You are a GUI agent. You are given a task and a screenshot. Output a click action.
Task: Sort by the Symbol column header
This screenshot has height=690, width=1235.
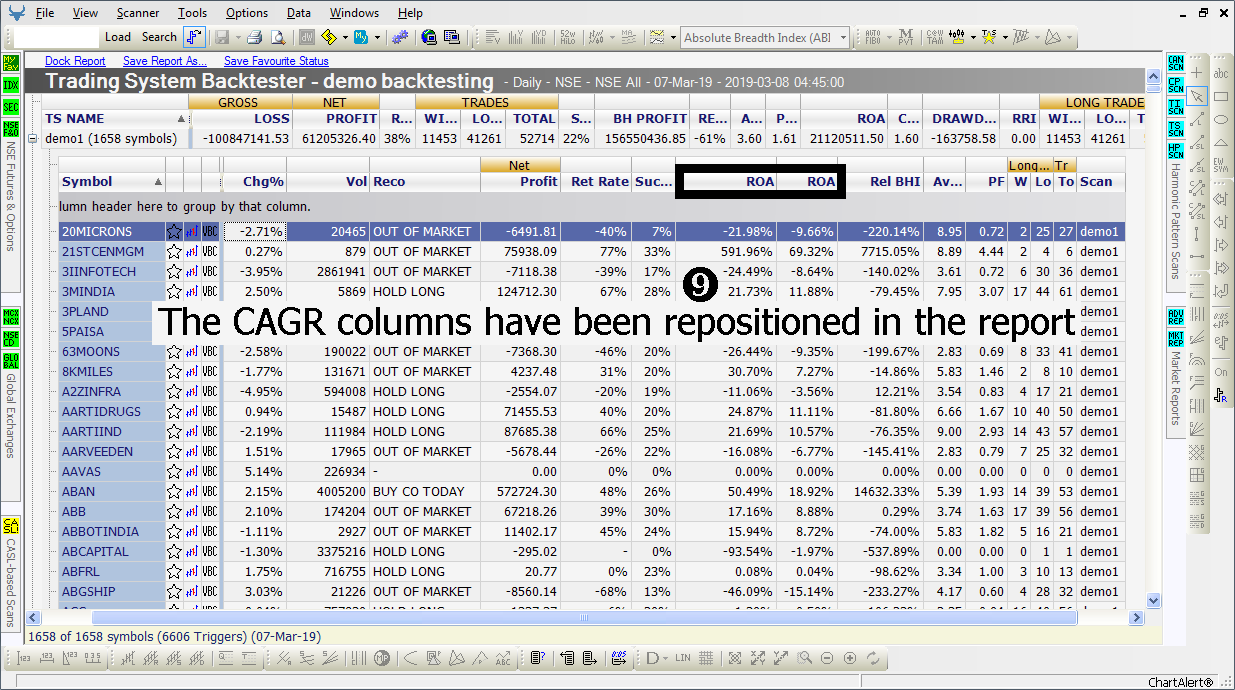[x=112, y=182]
